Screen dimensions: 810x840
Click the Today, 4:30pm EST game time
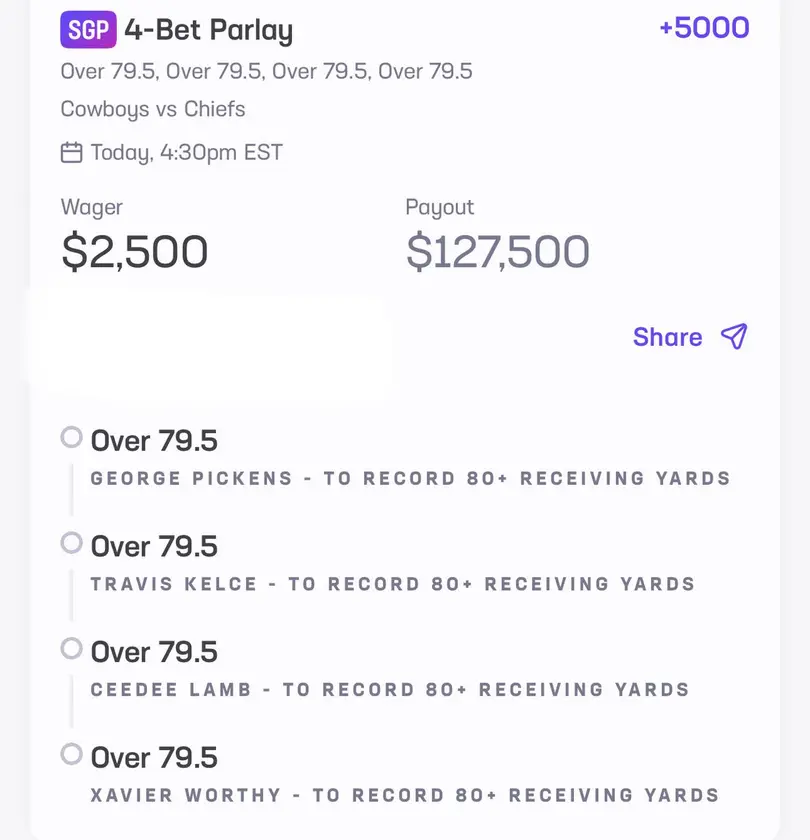click(186, 153)
